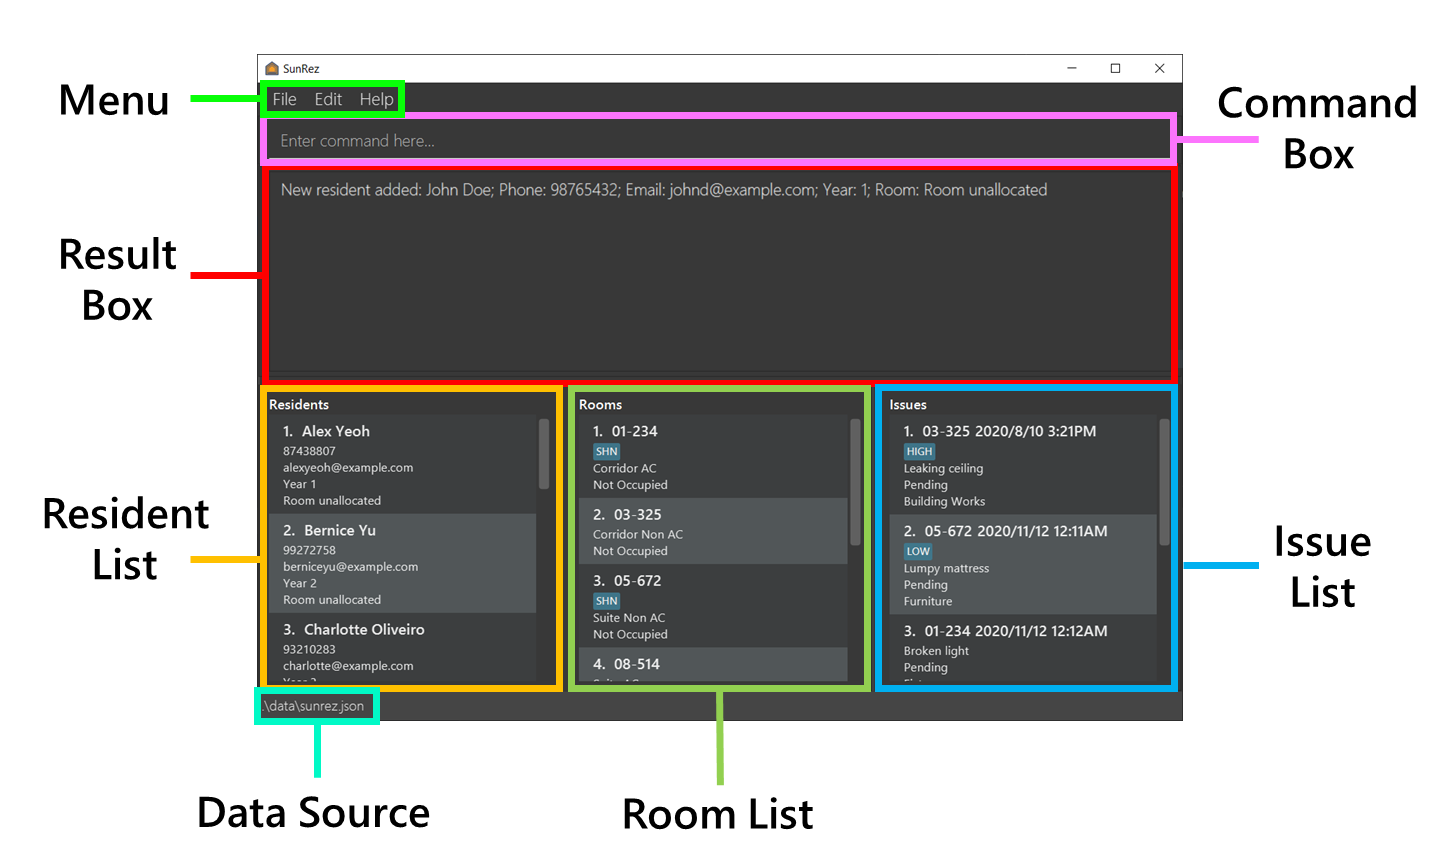Open the Edit menu

coord(328,99)
